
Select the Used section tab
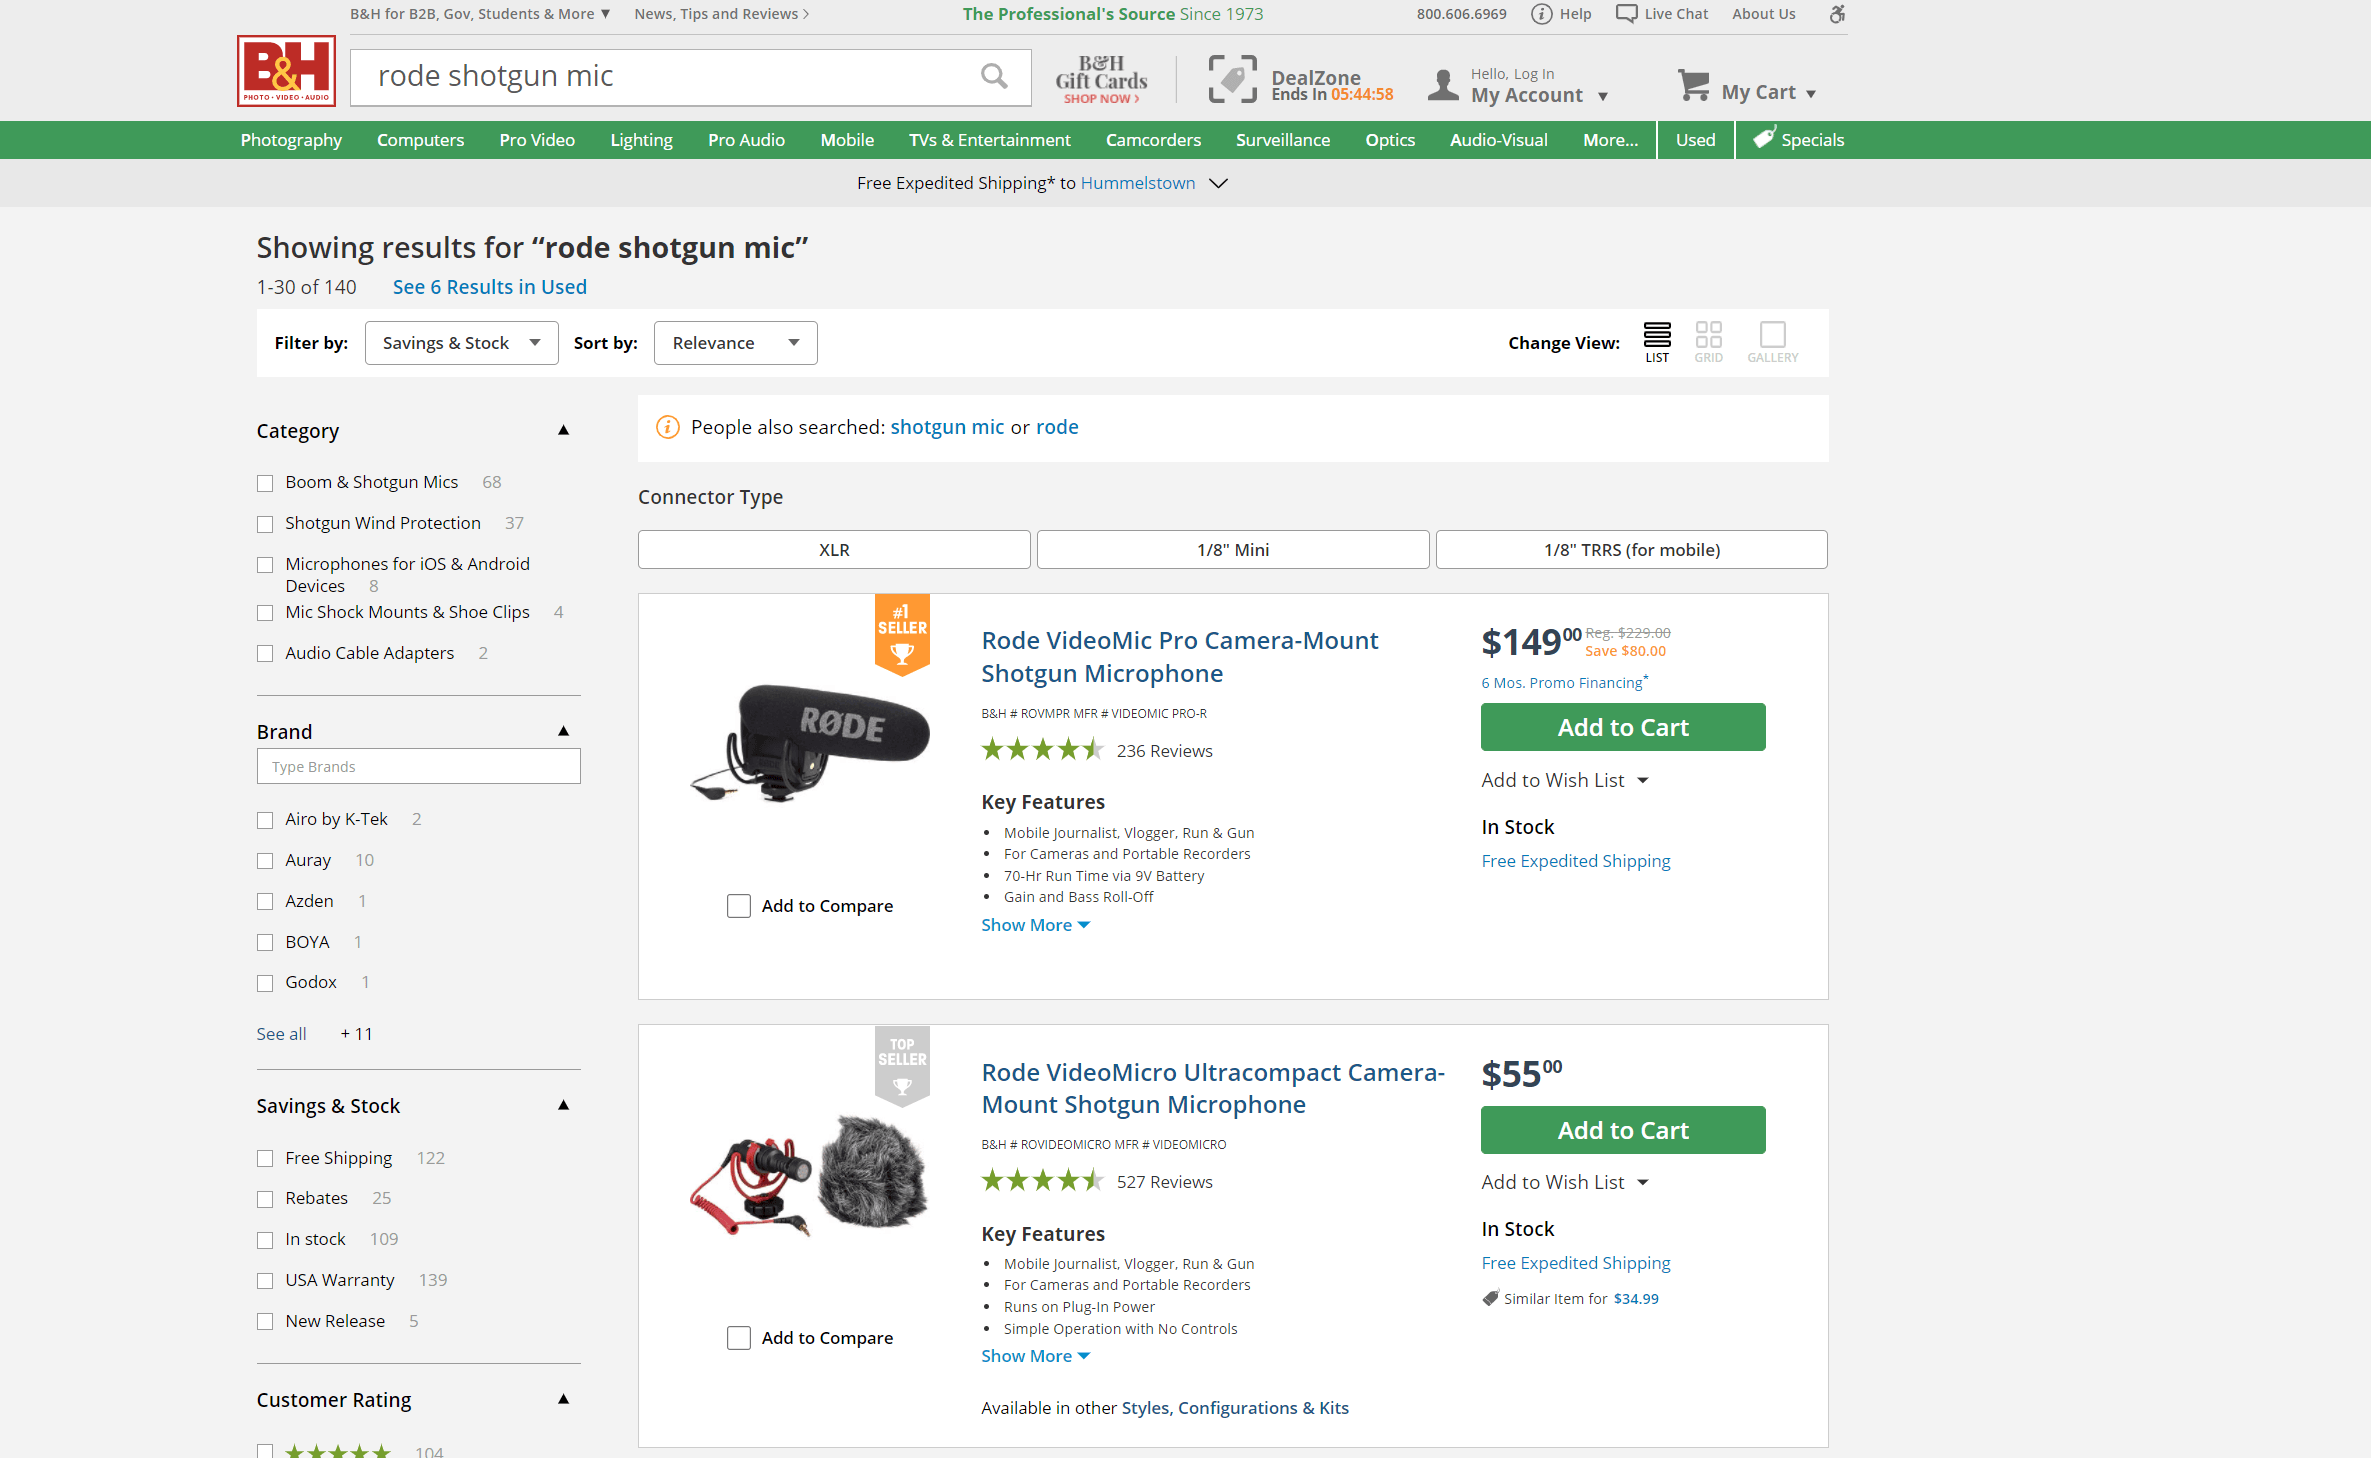pos(1694,139)
